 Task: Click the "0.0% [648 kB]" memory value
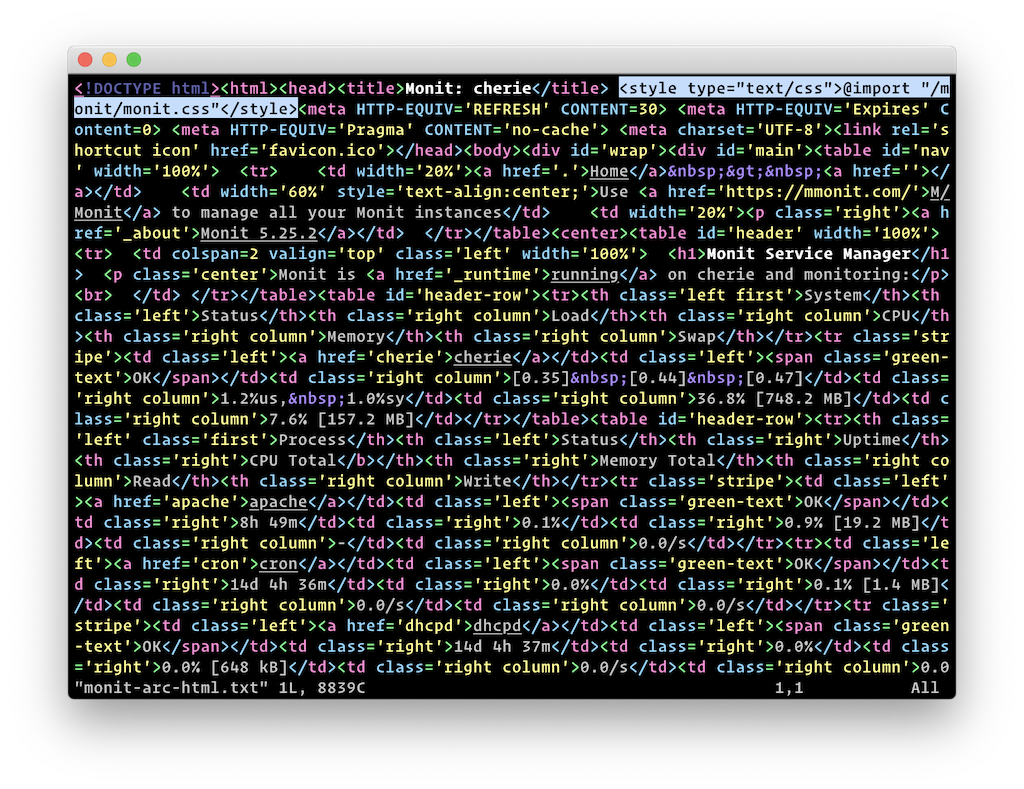pos(225,668)
